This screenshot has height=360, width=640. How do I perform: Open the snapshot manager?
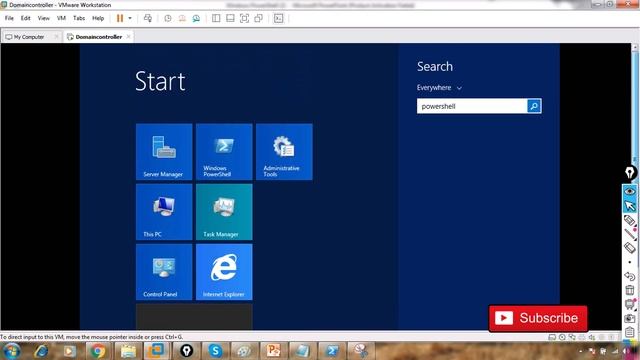[196, 18]
